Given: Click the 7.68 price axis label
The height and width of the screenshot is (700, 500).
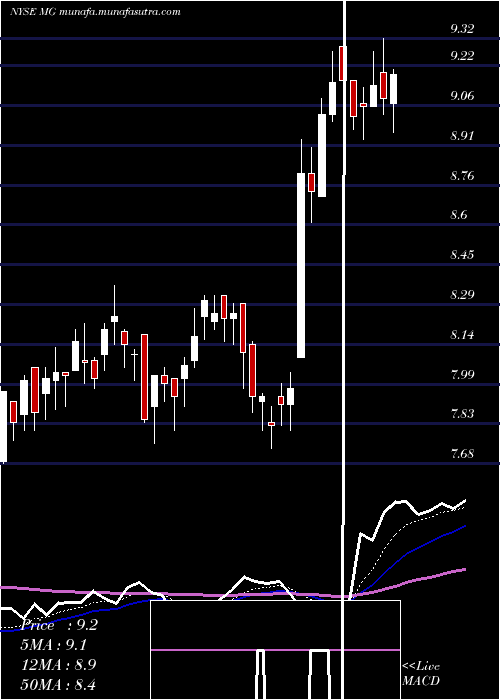Looking at the screenshot, I should [x=462, y=454].
